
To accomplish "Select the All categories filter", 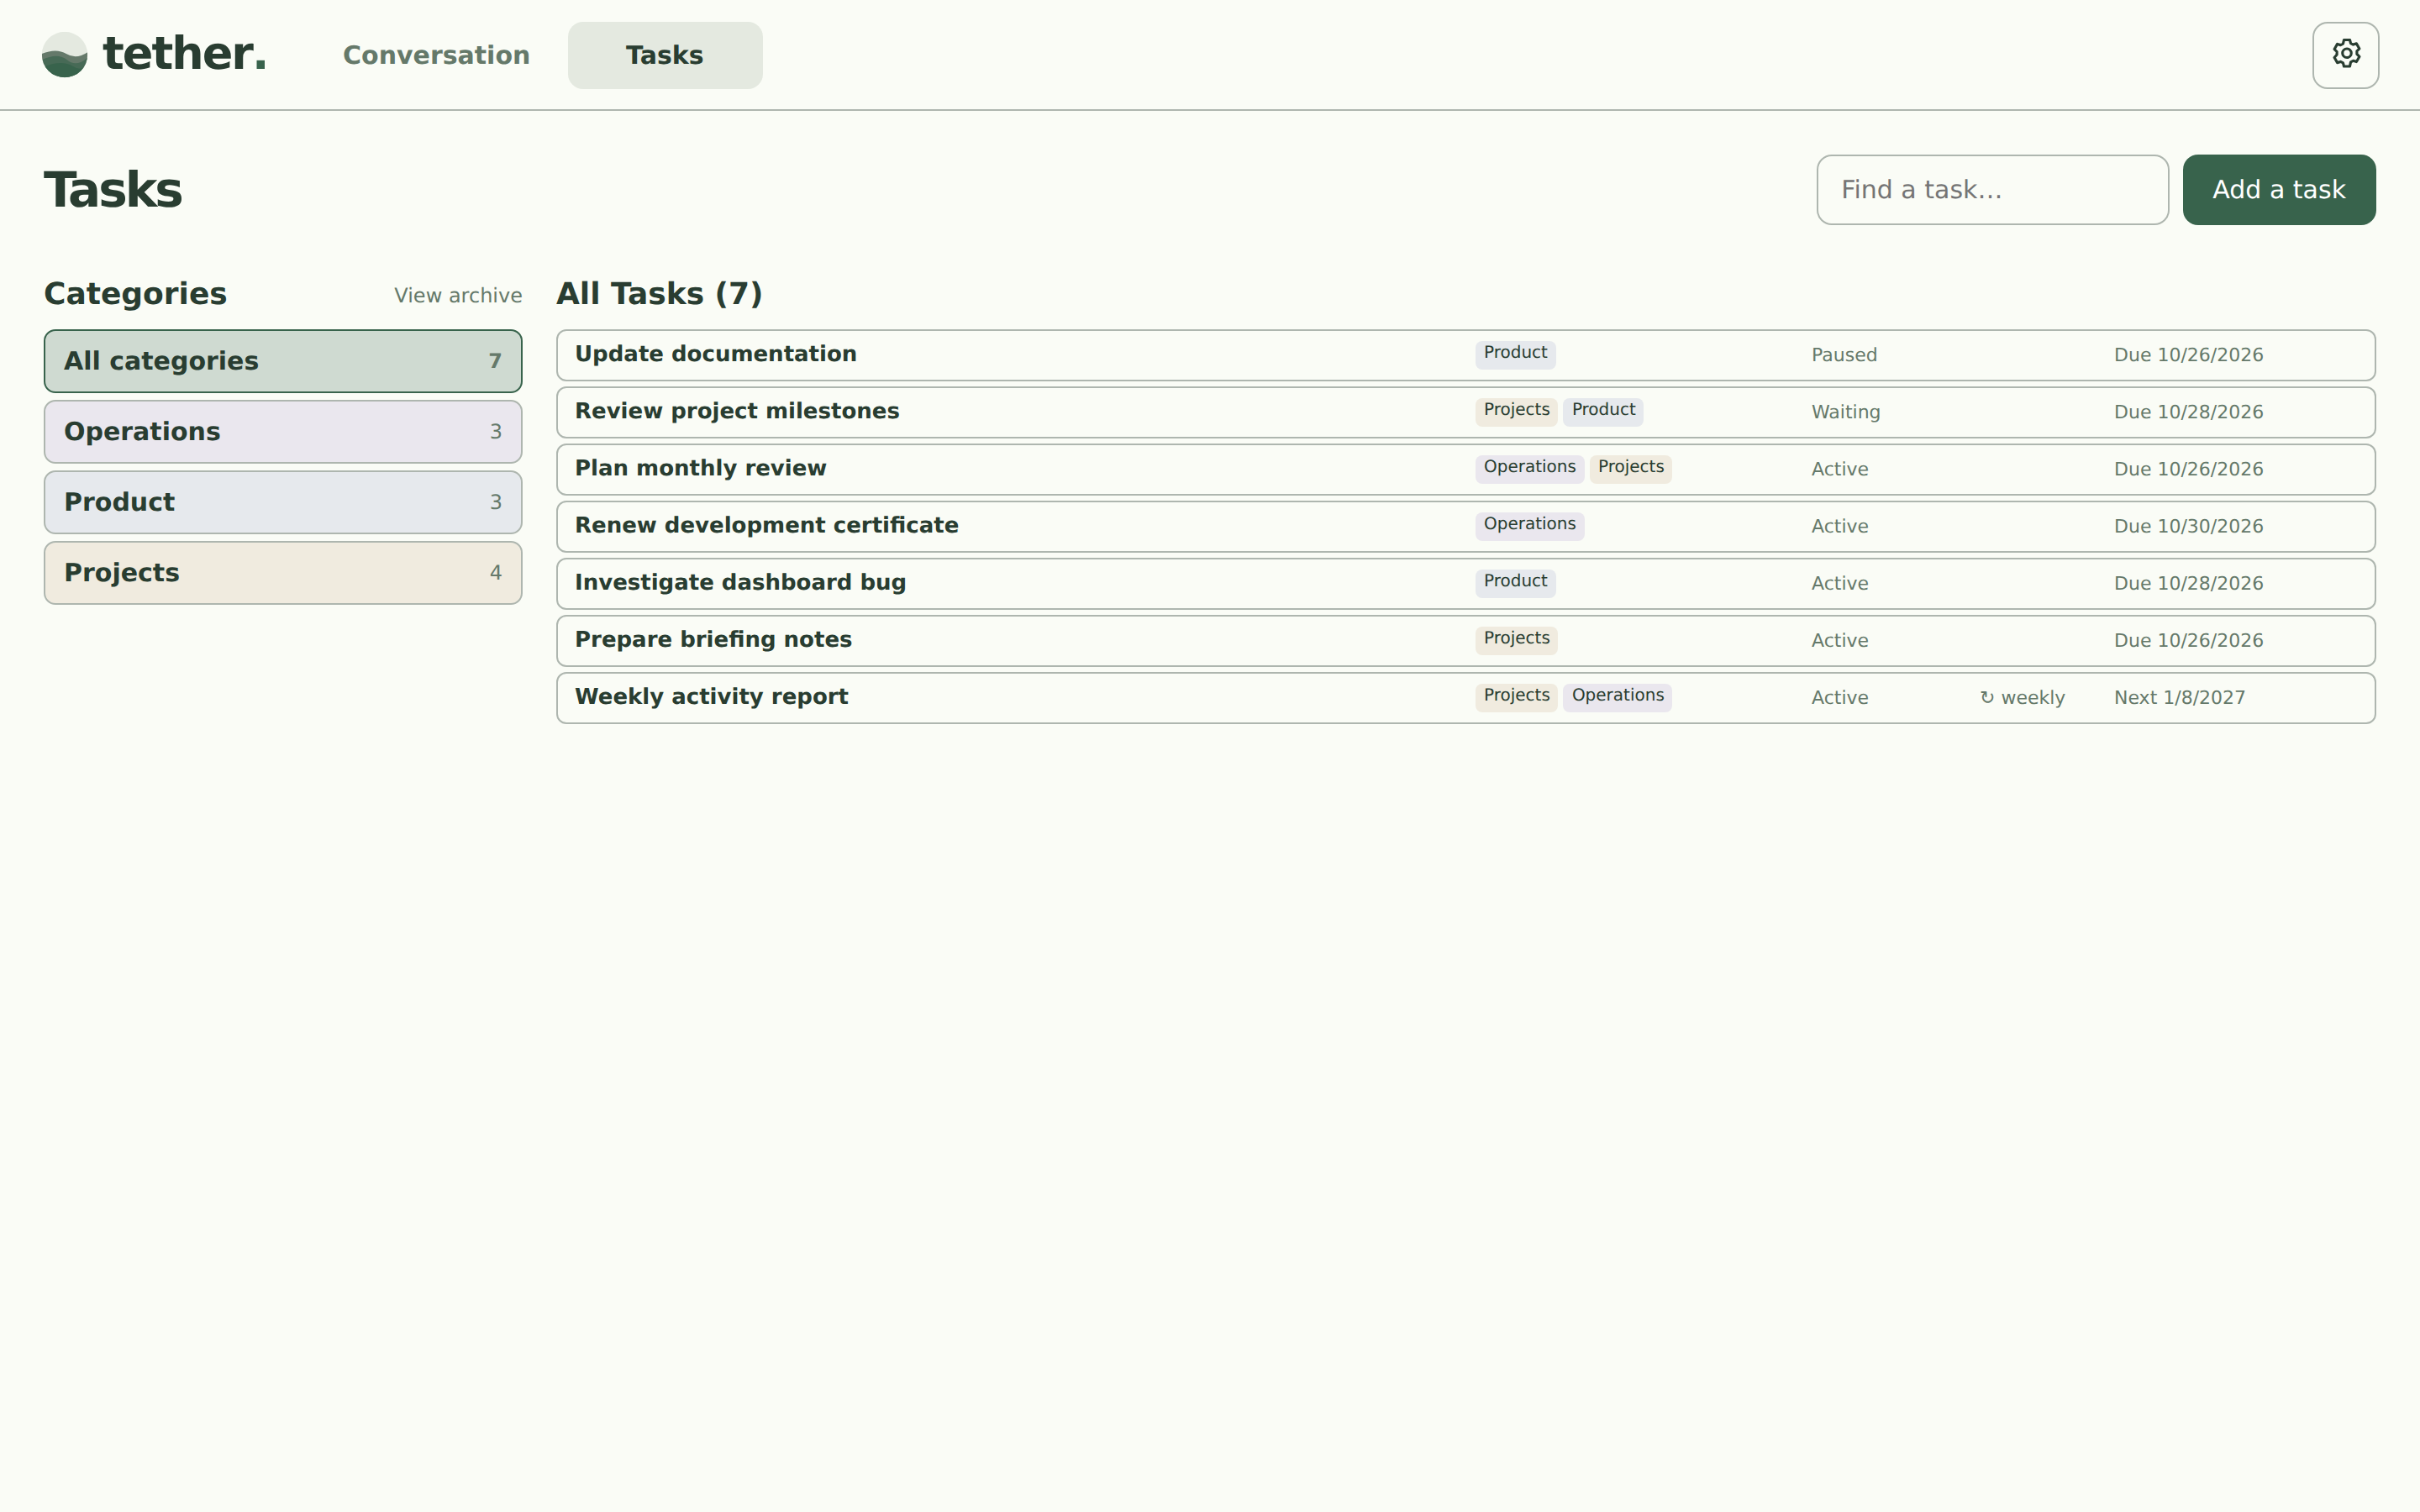I will coord(283,361).
